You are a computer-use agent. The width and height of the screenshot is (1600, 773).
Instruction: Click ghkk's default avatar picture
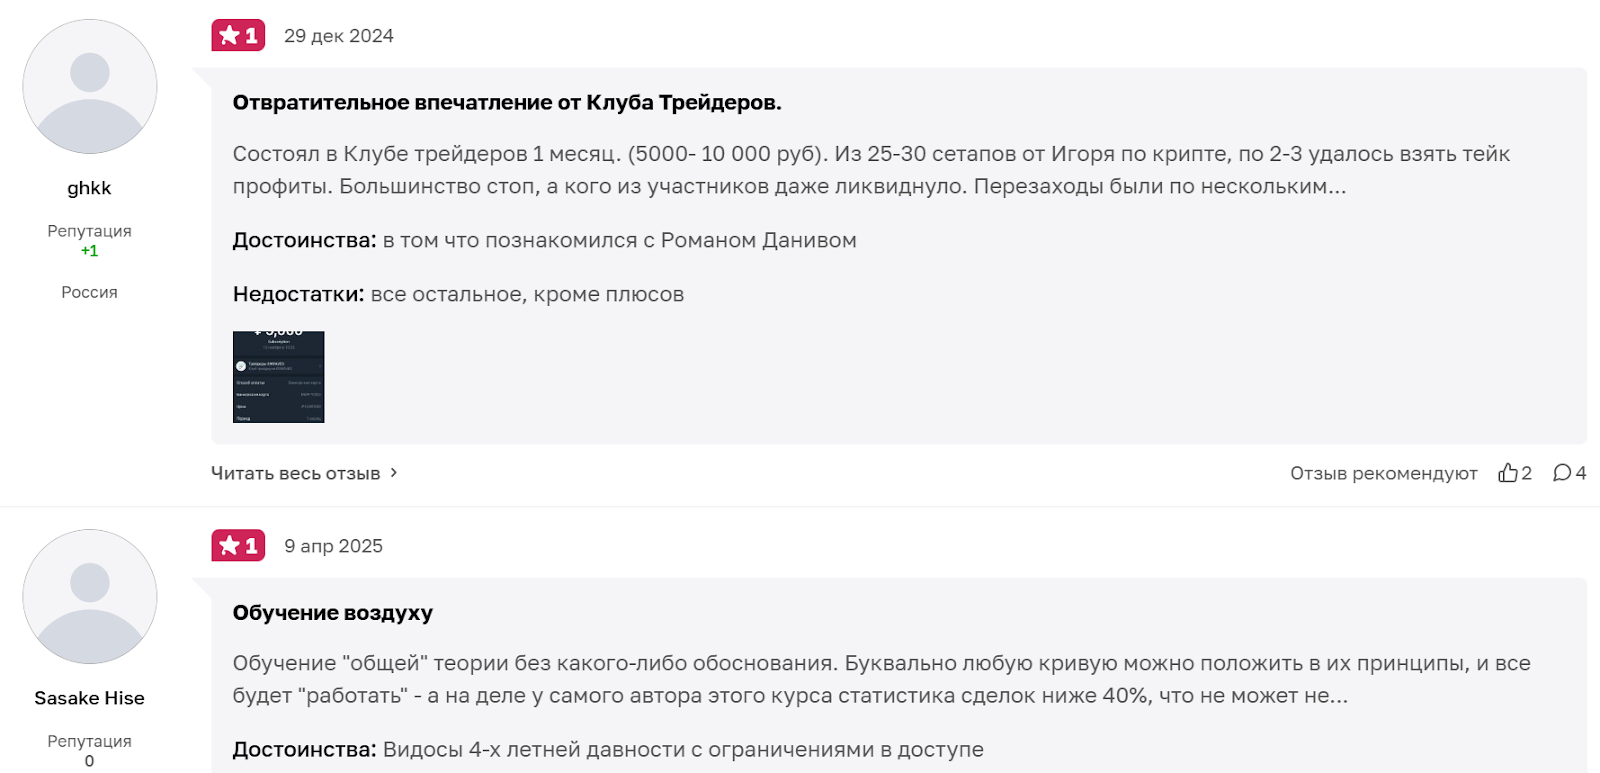point(90,87)
